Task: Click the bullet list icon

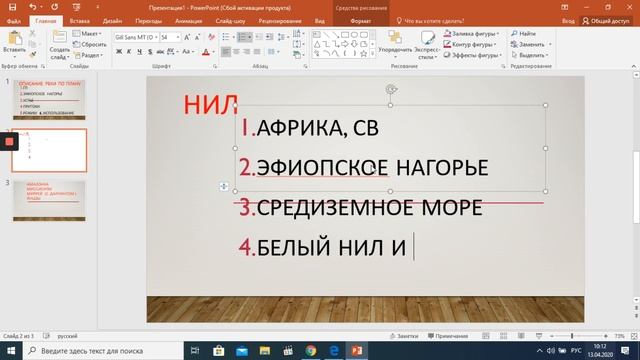Action: click(x=226, y=37)
